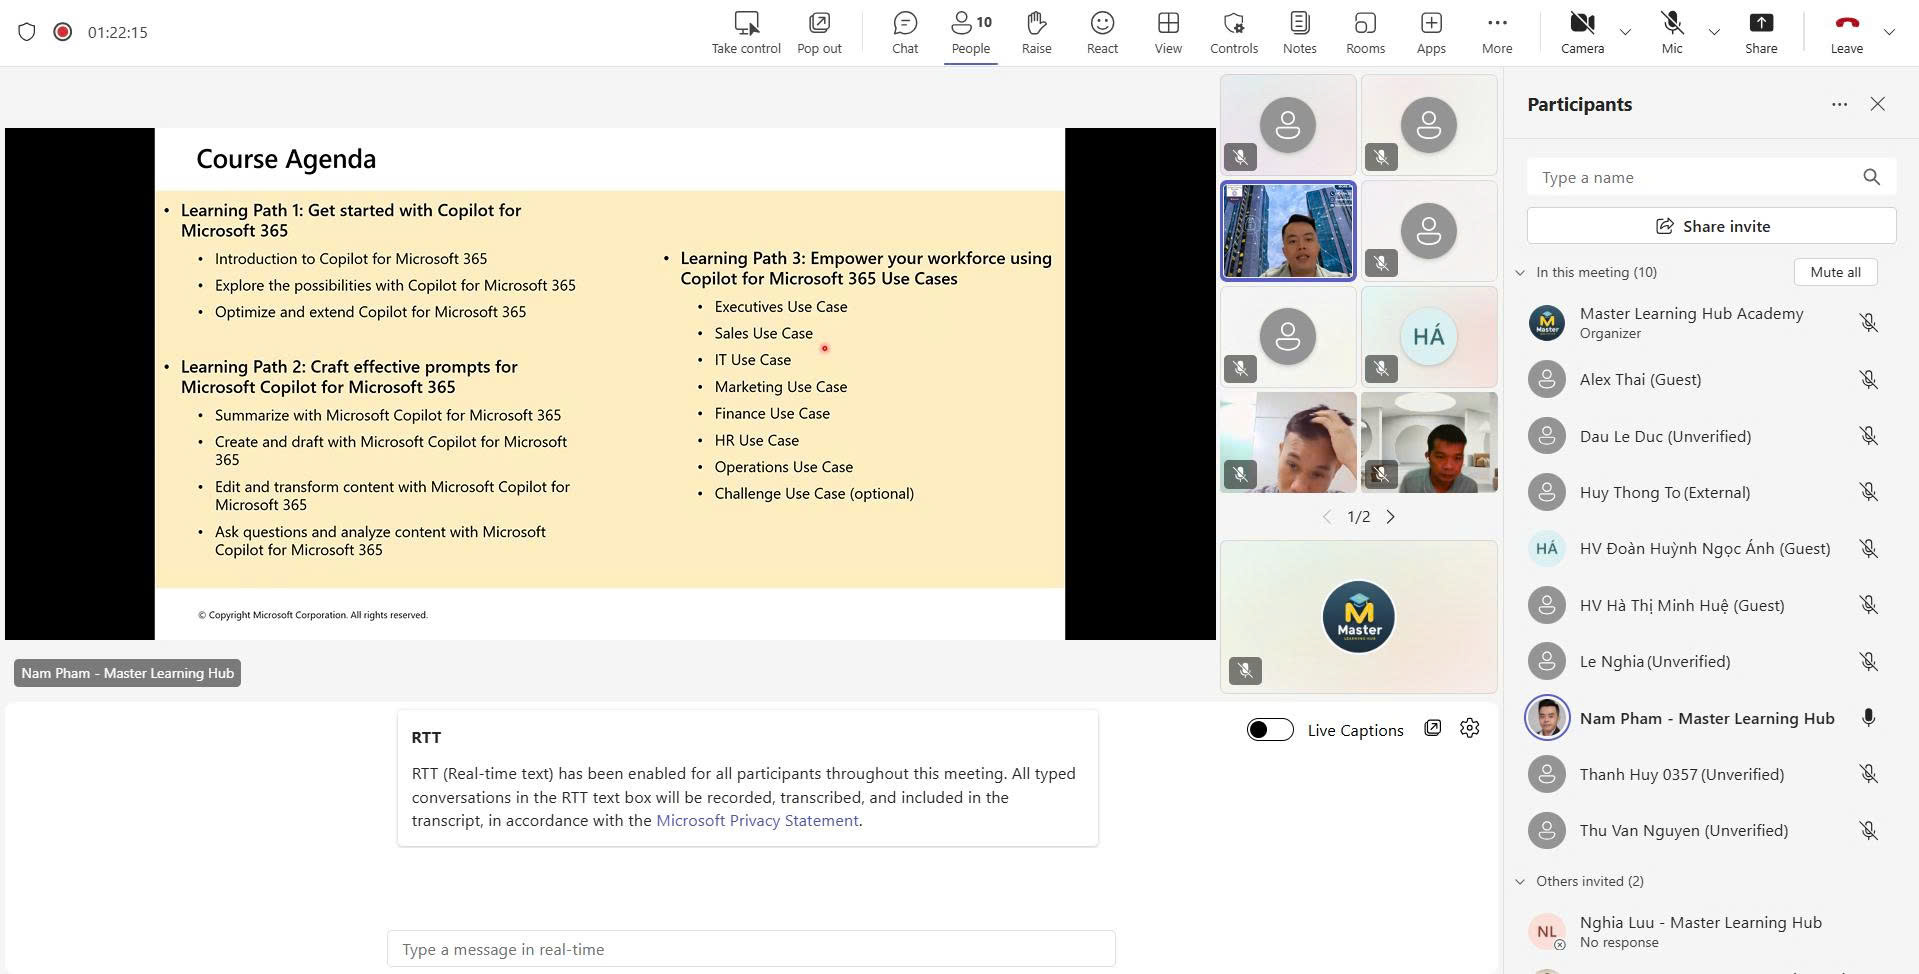Image resolution: width=1919 pixels, height=974 pixels.
Task: Open captions settings gear
Action: [x=1469, y=728]
